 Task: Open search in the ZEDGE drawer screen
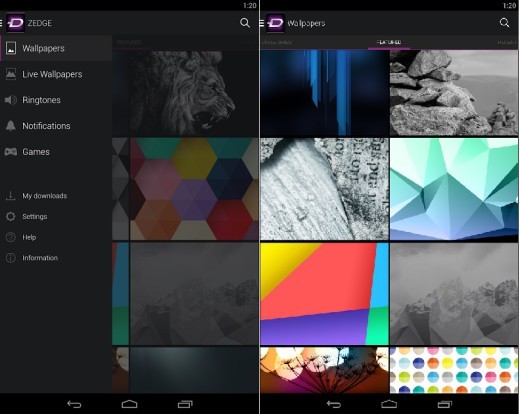click(245, 23)
